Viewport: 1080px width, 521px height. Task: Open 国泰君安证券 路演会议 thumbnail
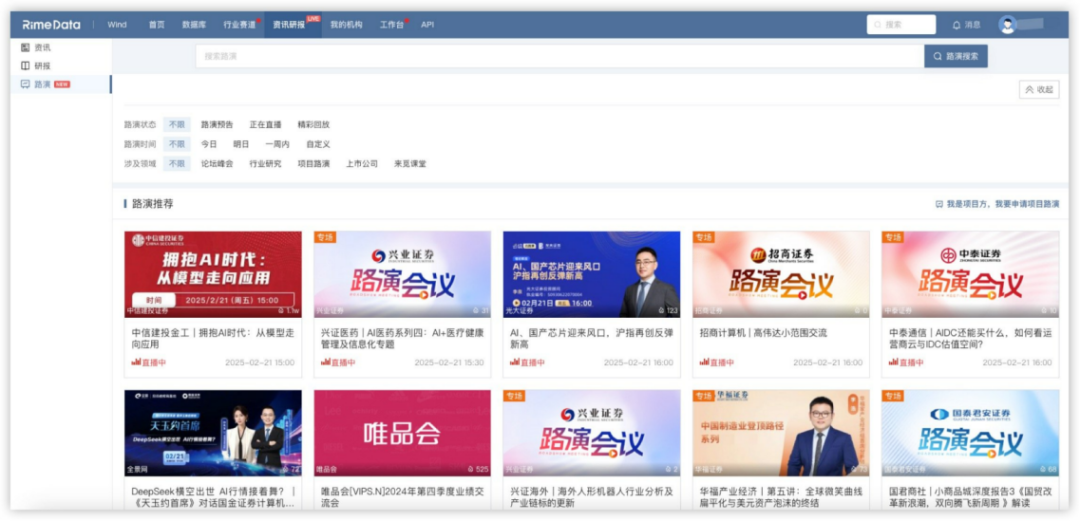coord(970,433)
